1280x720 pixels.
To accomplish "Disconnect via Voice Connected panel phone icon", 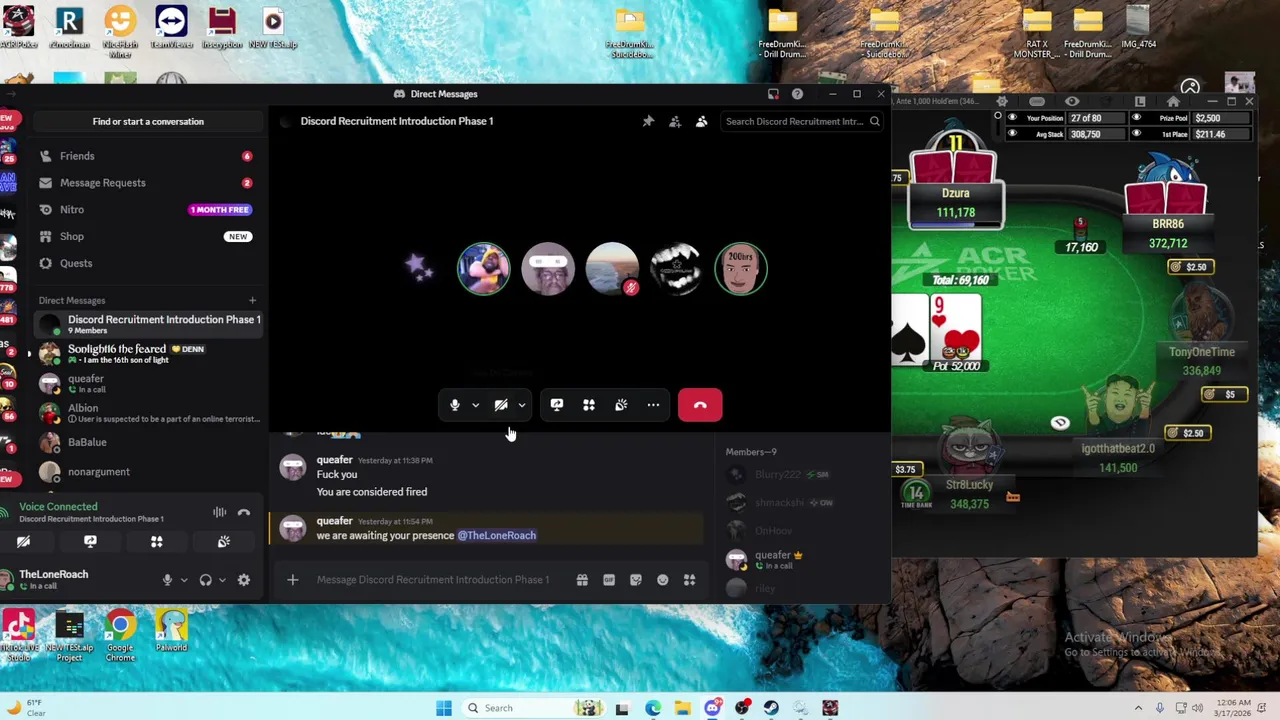I will pyautogui.click(x=244, y=512).
